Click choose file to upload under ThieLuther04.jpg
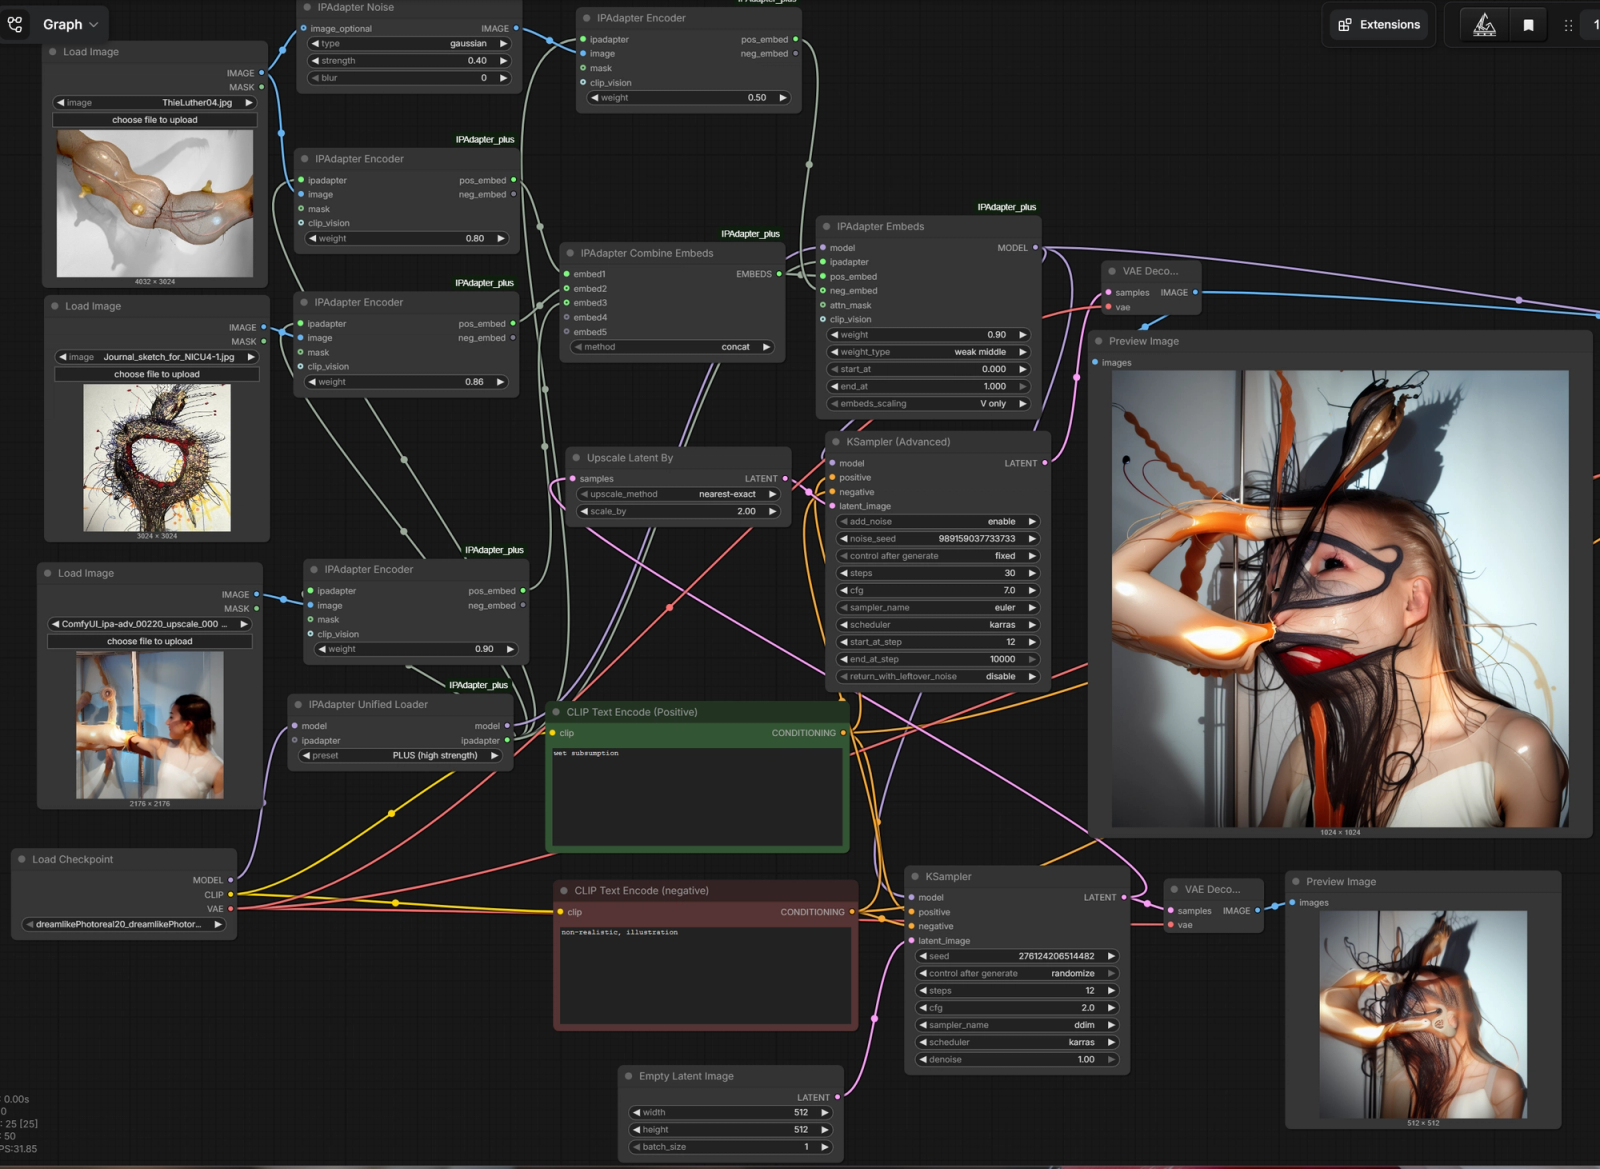Screen dimensions: 1600x1169 tap(155, 120)
